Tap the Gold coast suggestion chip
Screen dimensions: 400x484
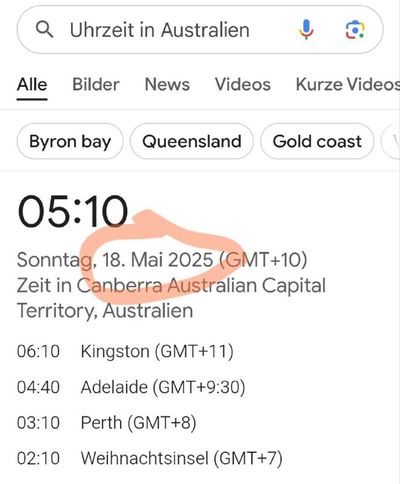pyautogui.click(x=317, y=141)
